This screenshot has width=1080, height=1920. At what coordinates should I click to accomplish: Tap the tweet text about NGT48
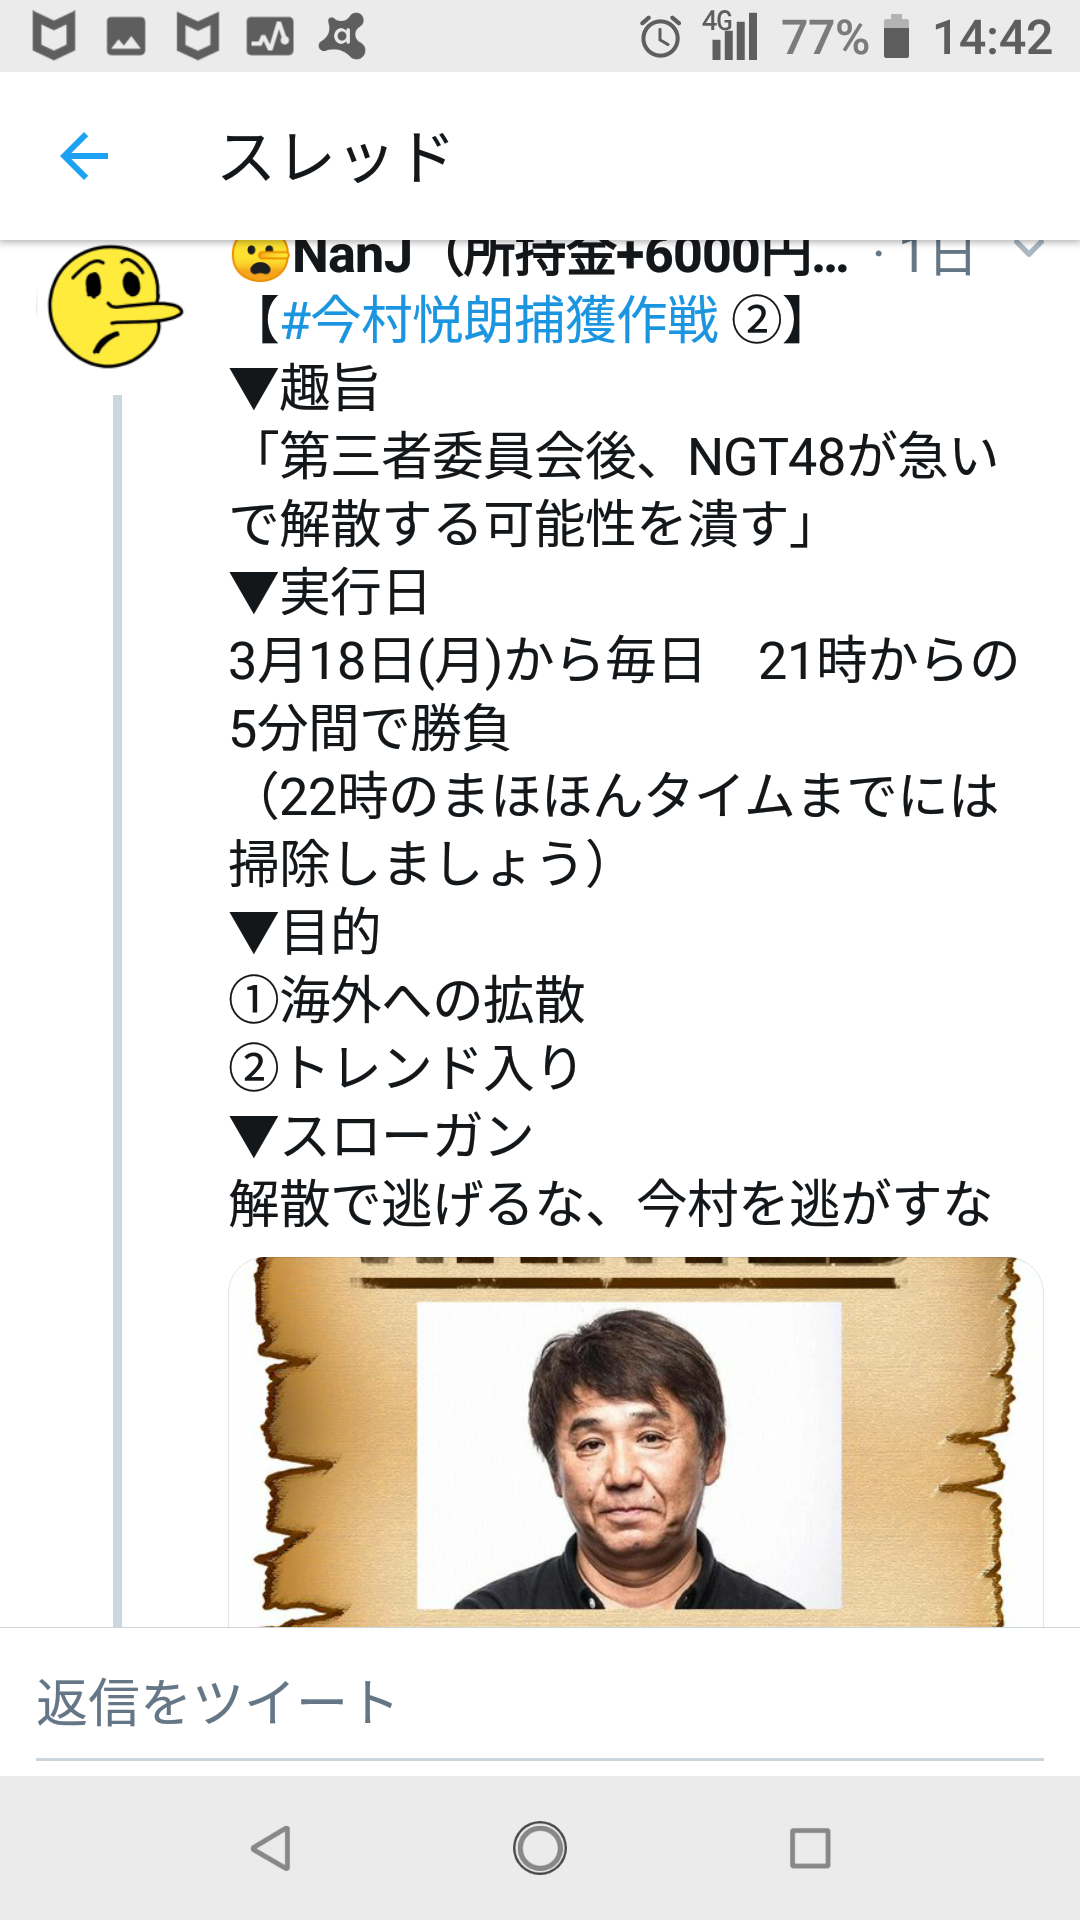tap(616, 489)
